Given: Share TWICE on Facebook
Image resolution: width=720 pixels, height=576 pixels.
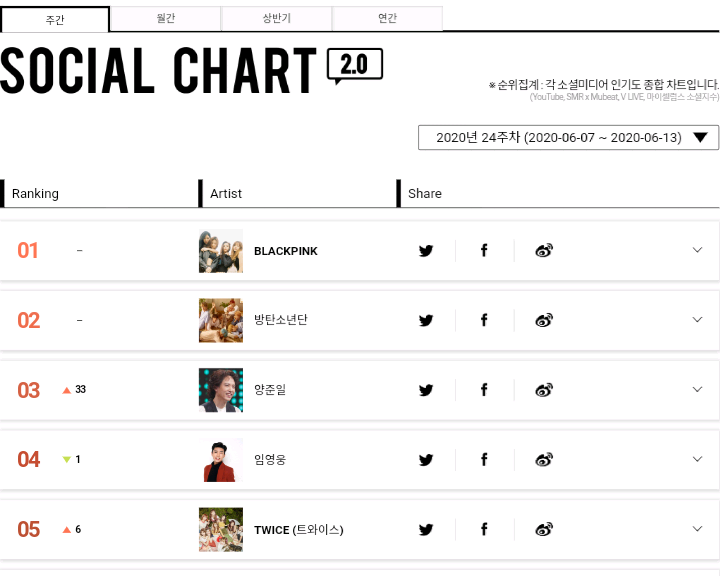Looking at the screenshot, I should tap(484, 529).
